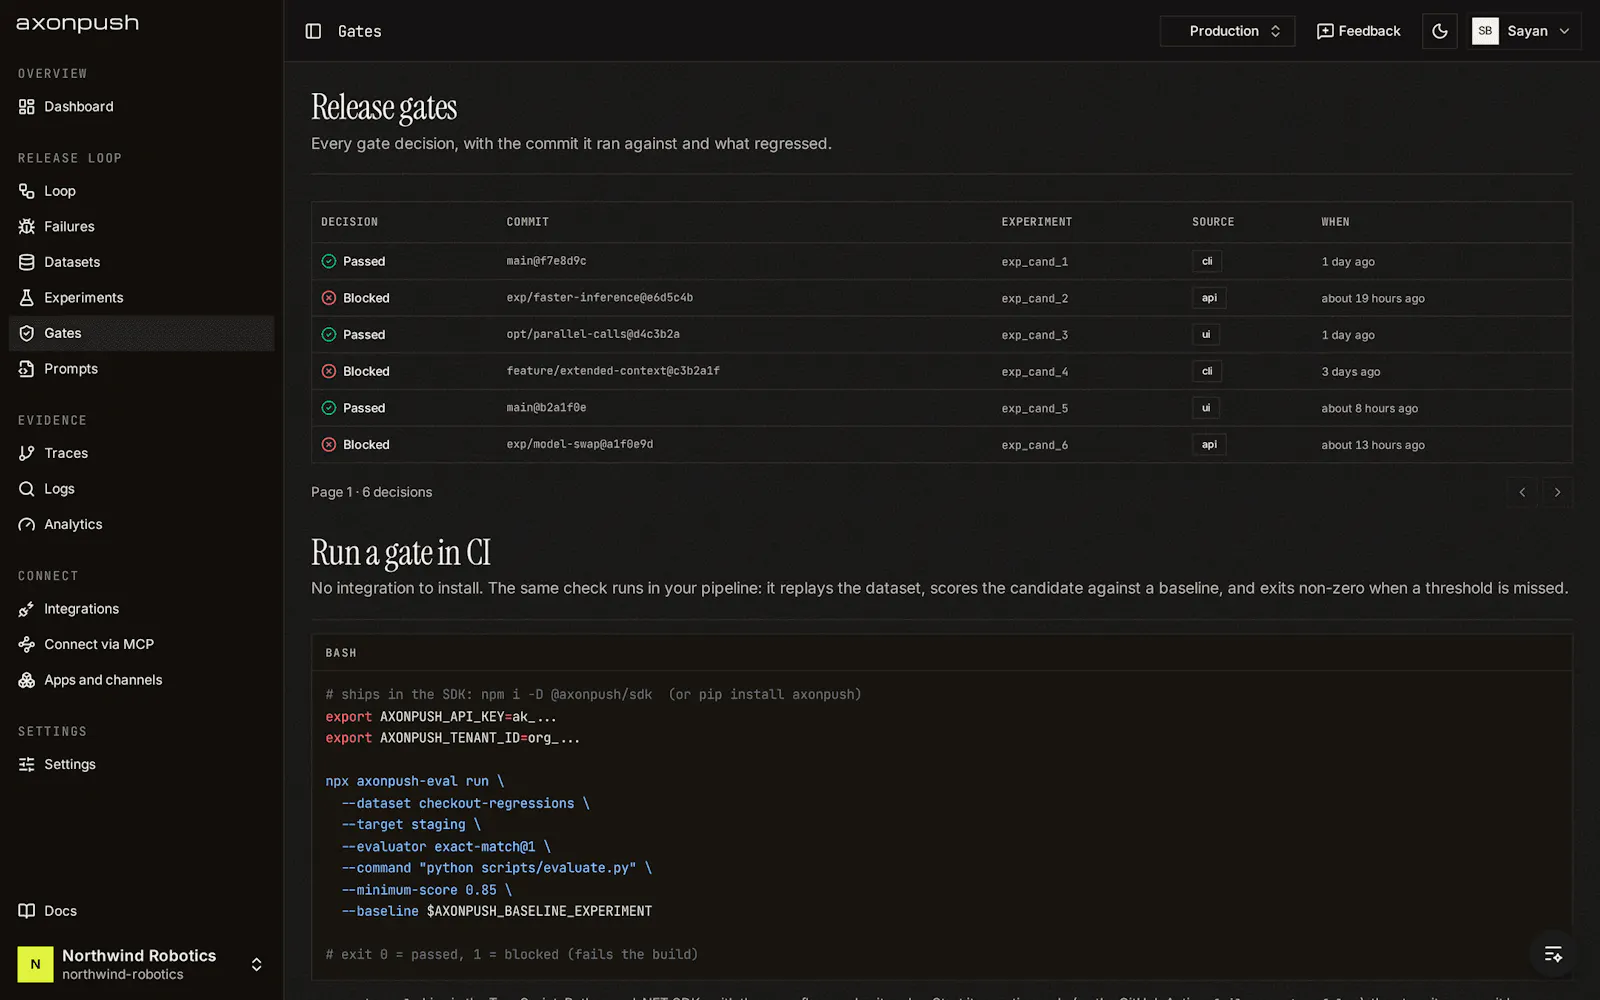Navigate to Experiments
The image size is (1600, 1000).
coord(141,298)
